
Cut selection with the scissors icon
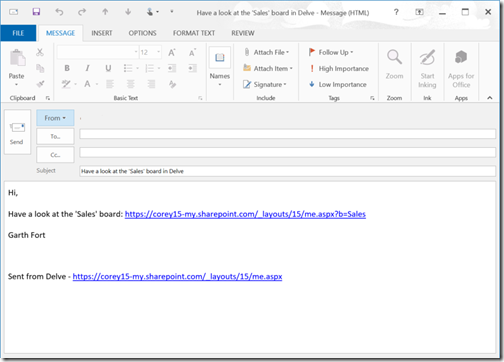(40, 52)
